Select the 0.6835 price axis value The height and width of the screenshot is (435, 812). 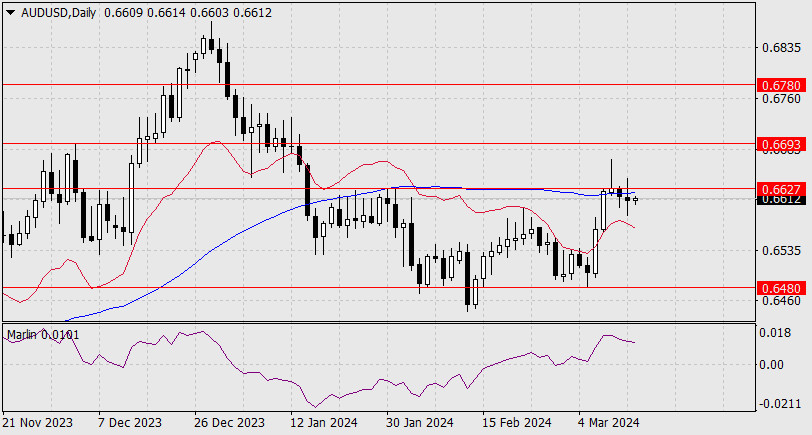[x=781, y=48]
